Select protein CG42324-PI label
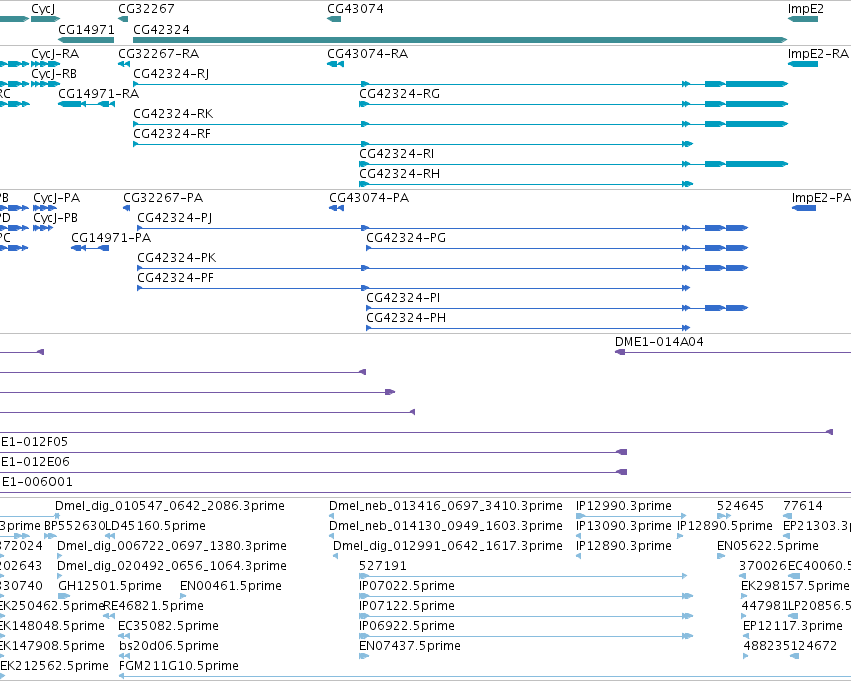This screenshot has width=851, height=681. [403, 297]
